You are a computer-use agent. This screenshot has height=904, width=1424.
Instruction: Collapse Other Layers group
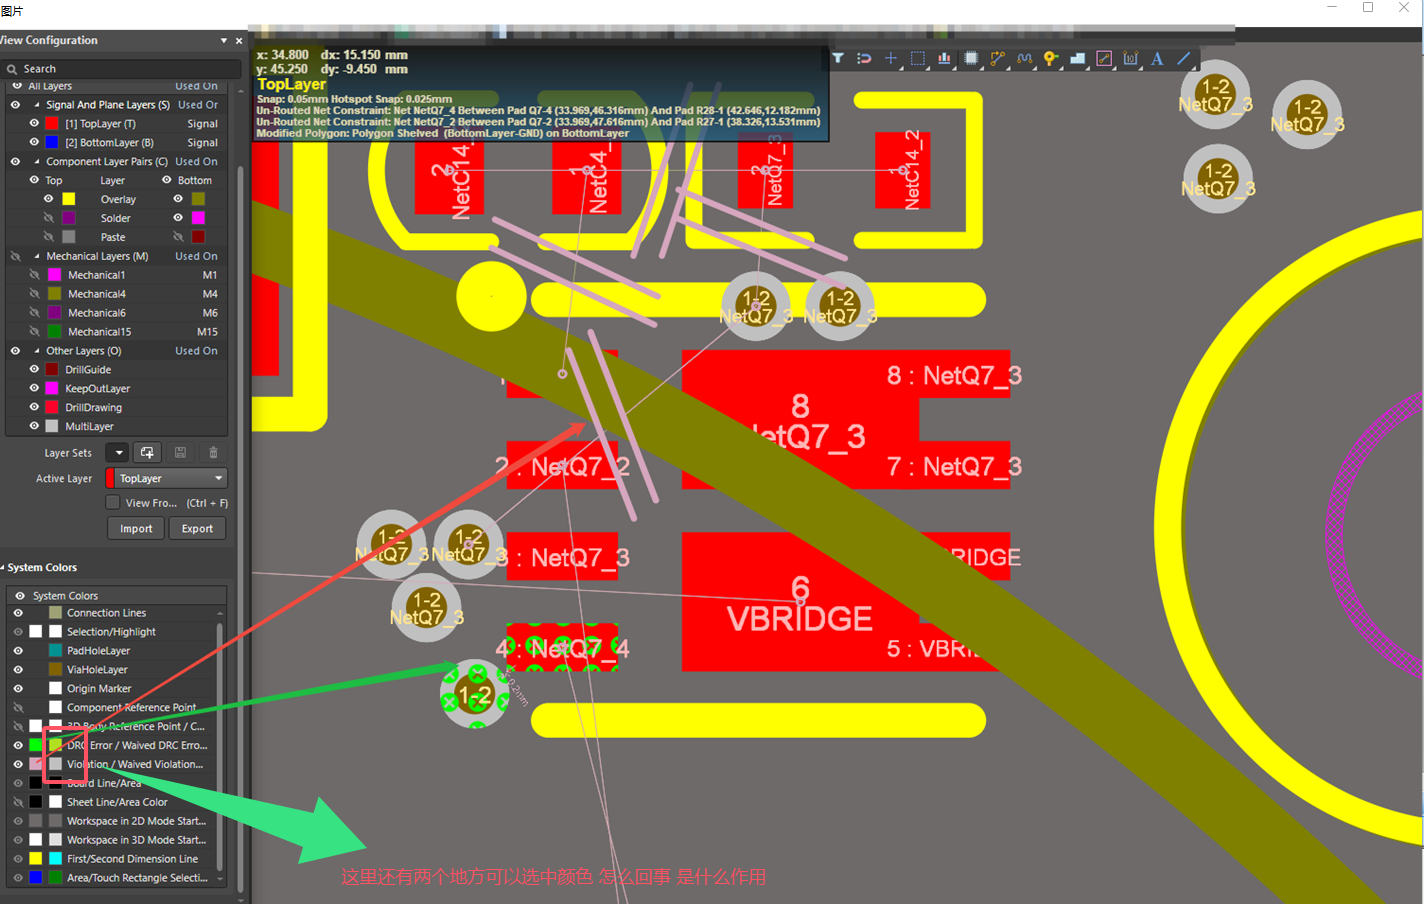(x=37, y=351)
